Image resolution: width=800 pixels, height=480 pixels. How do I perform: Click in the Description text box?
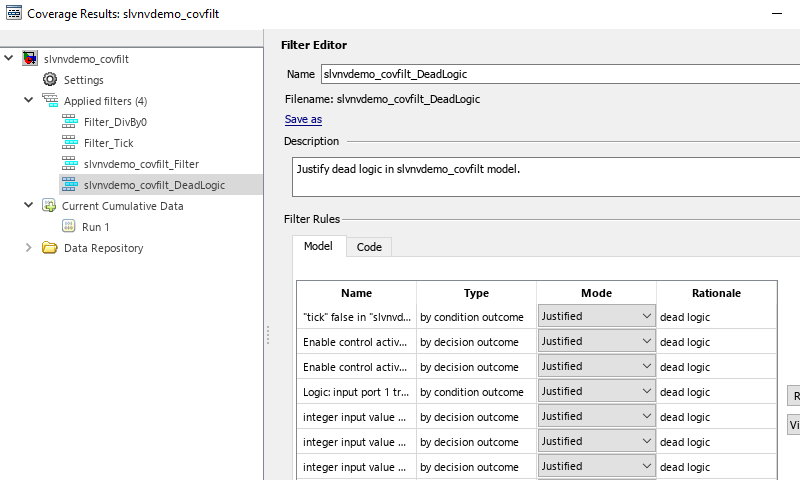tap(545, 177)
